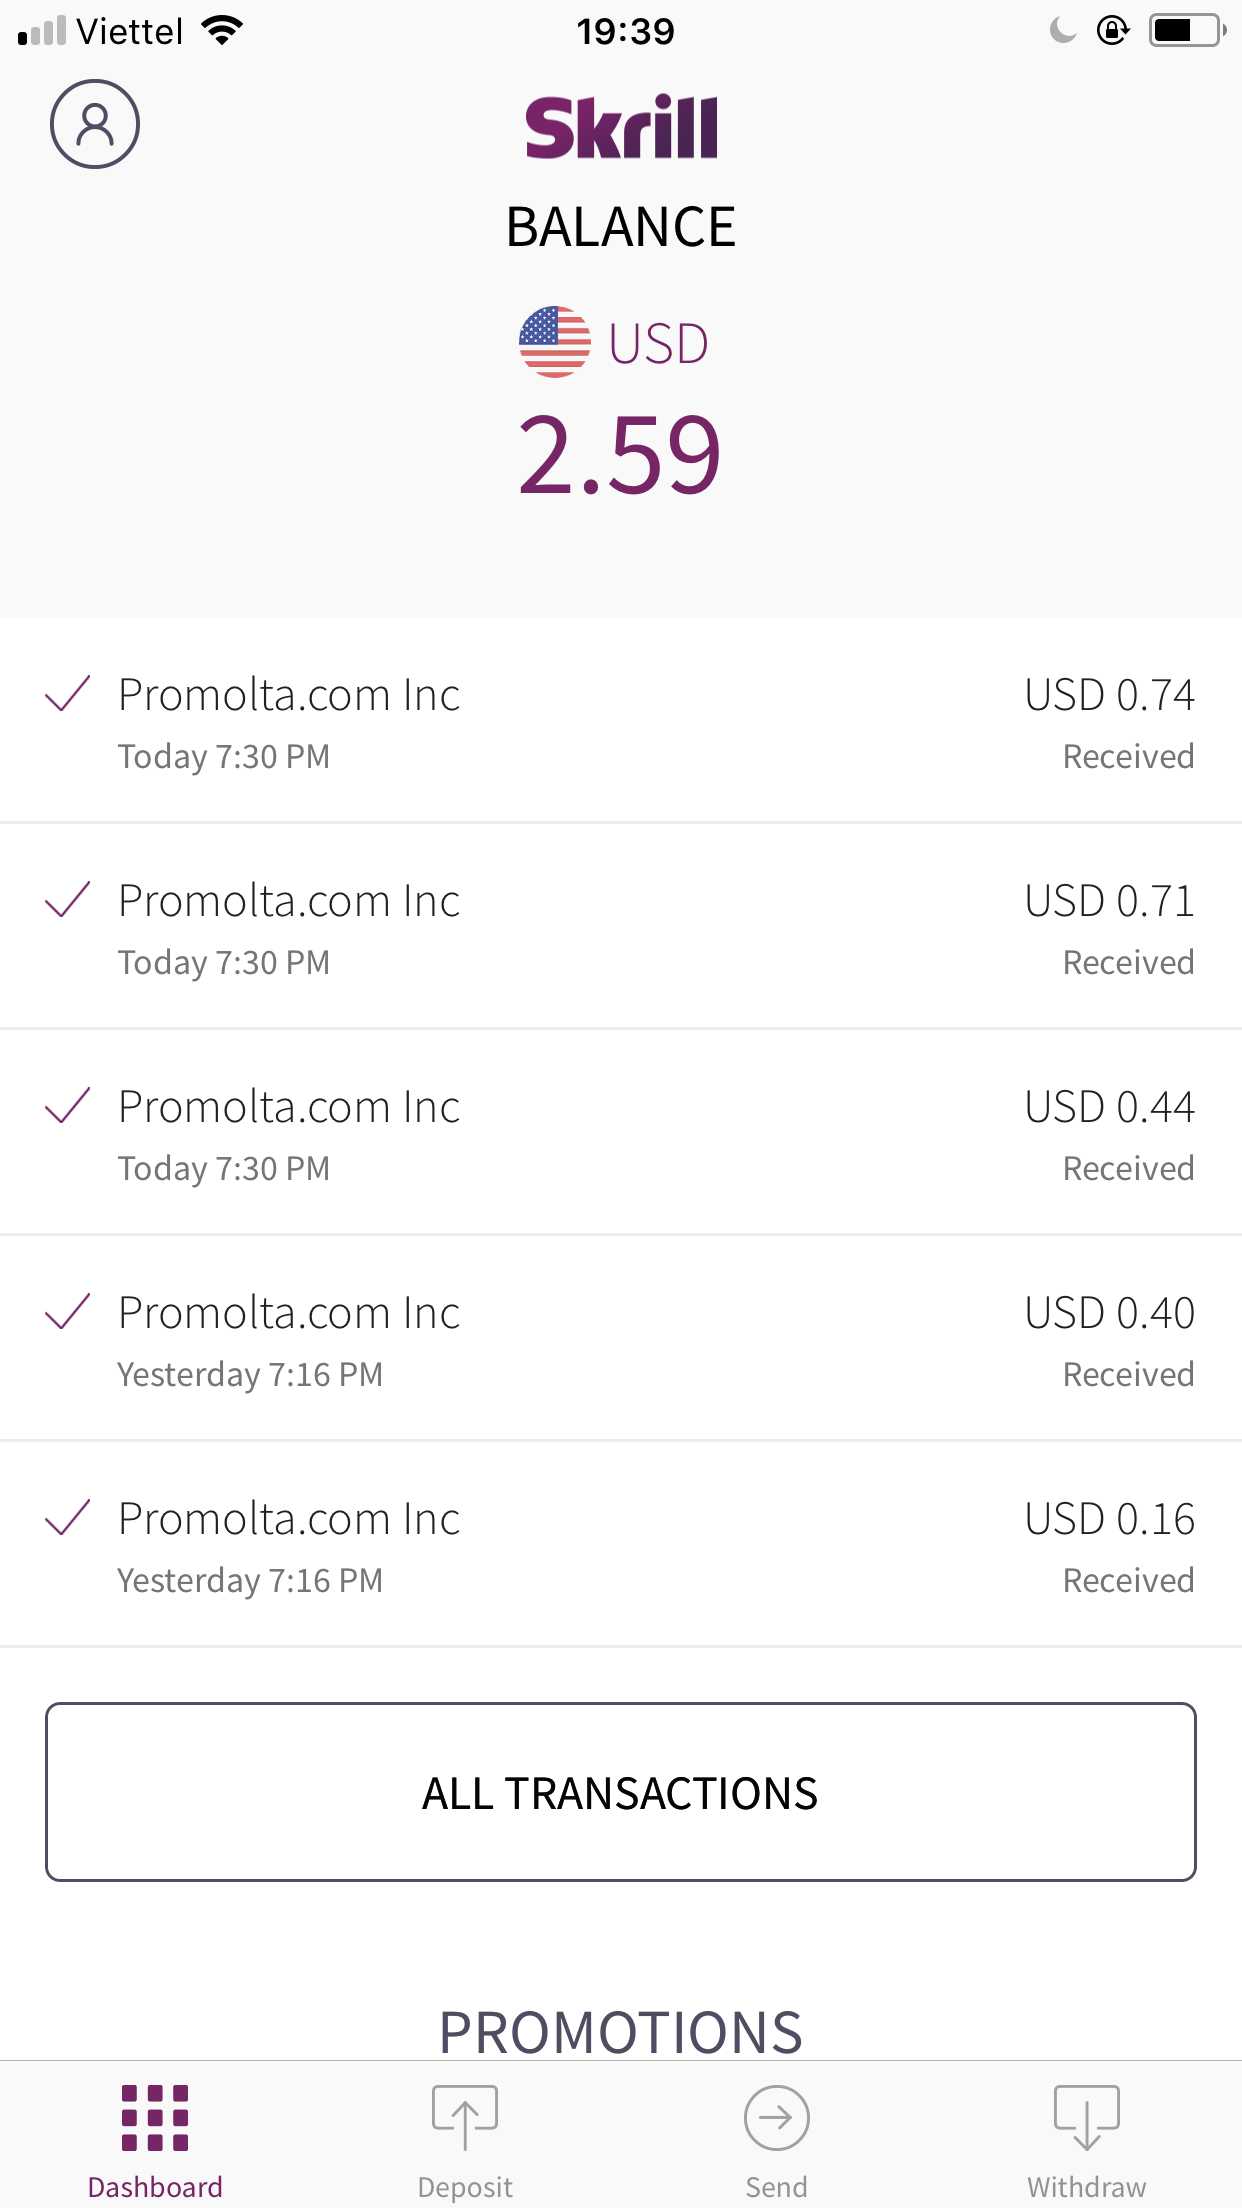Tap the Withdraw download icon
Screen dimensions: 1242x2208
[x=1086, y=2117]
